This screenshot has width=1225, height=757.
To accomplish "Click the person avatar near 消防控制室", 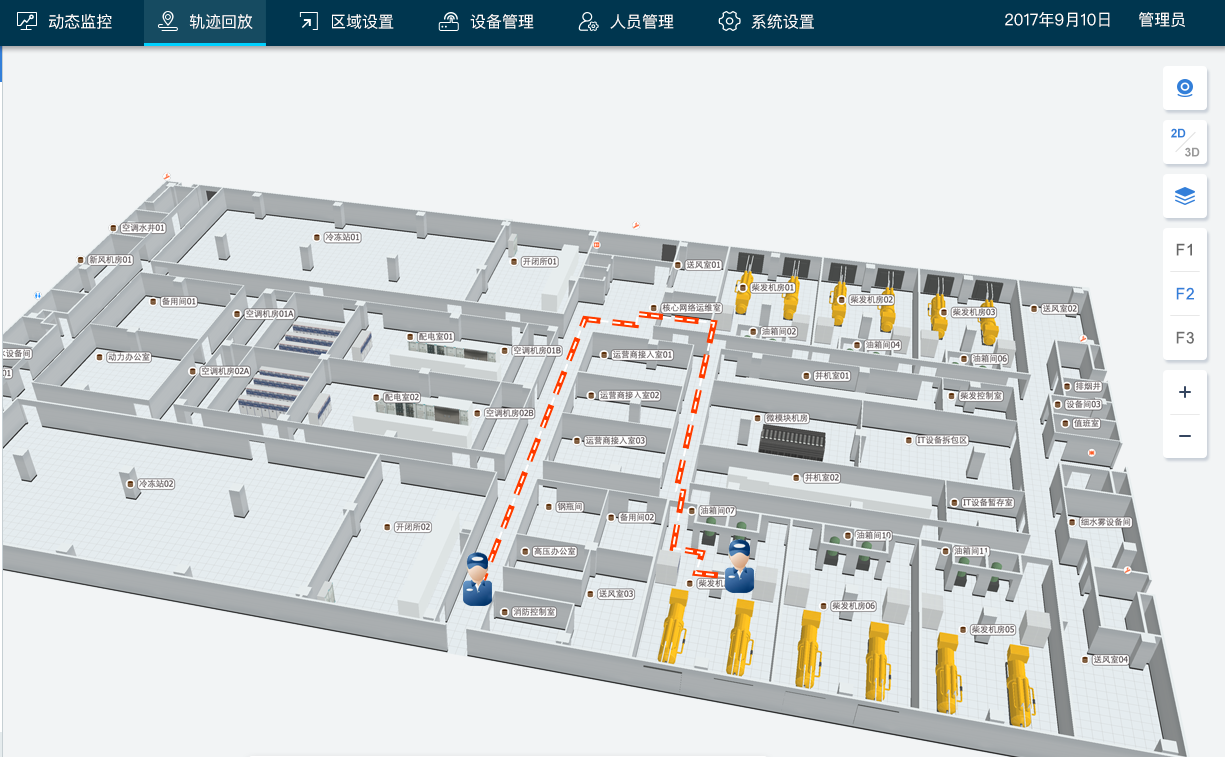I will [477, 579].
